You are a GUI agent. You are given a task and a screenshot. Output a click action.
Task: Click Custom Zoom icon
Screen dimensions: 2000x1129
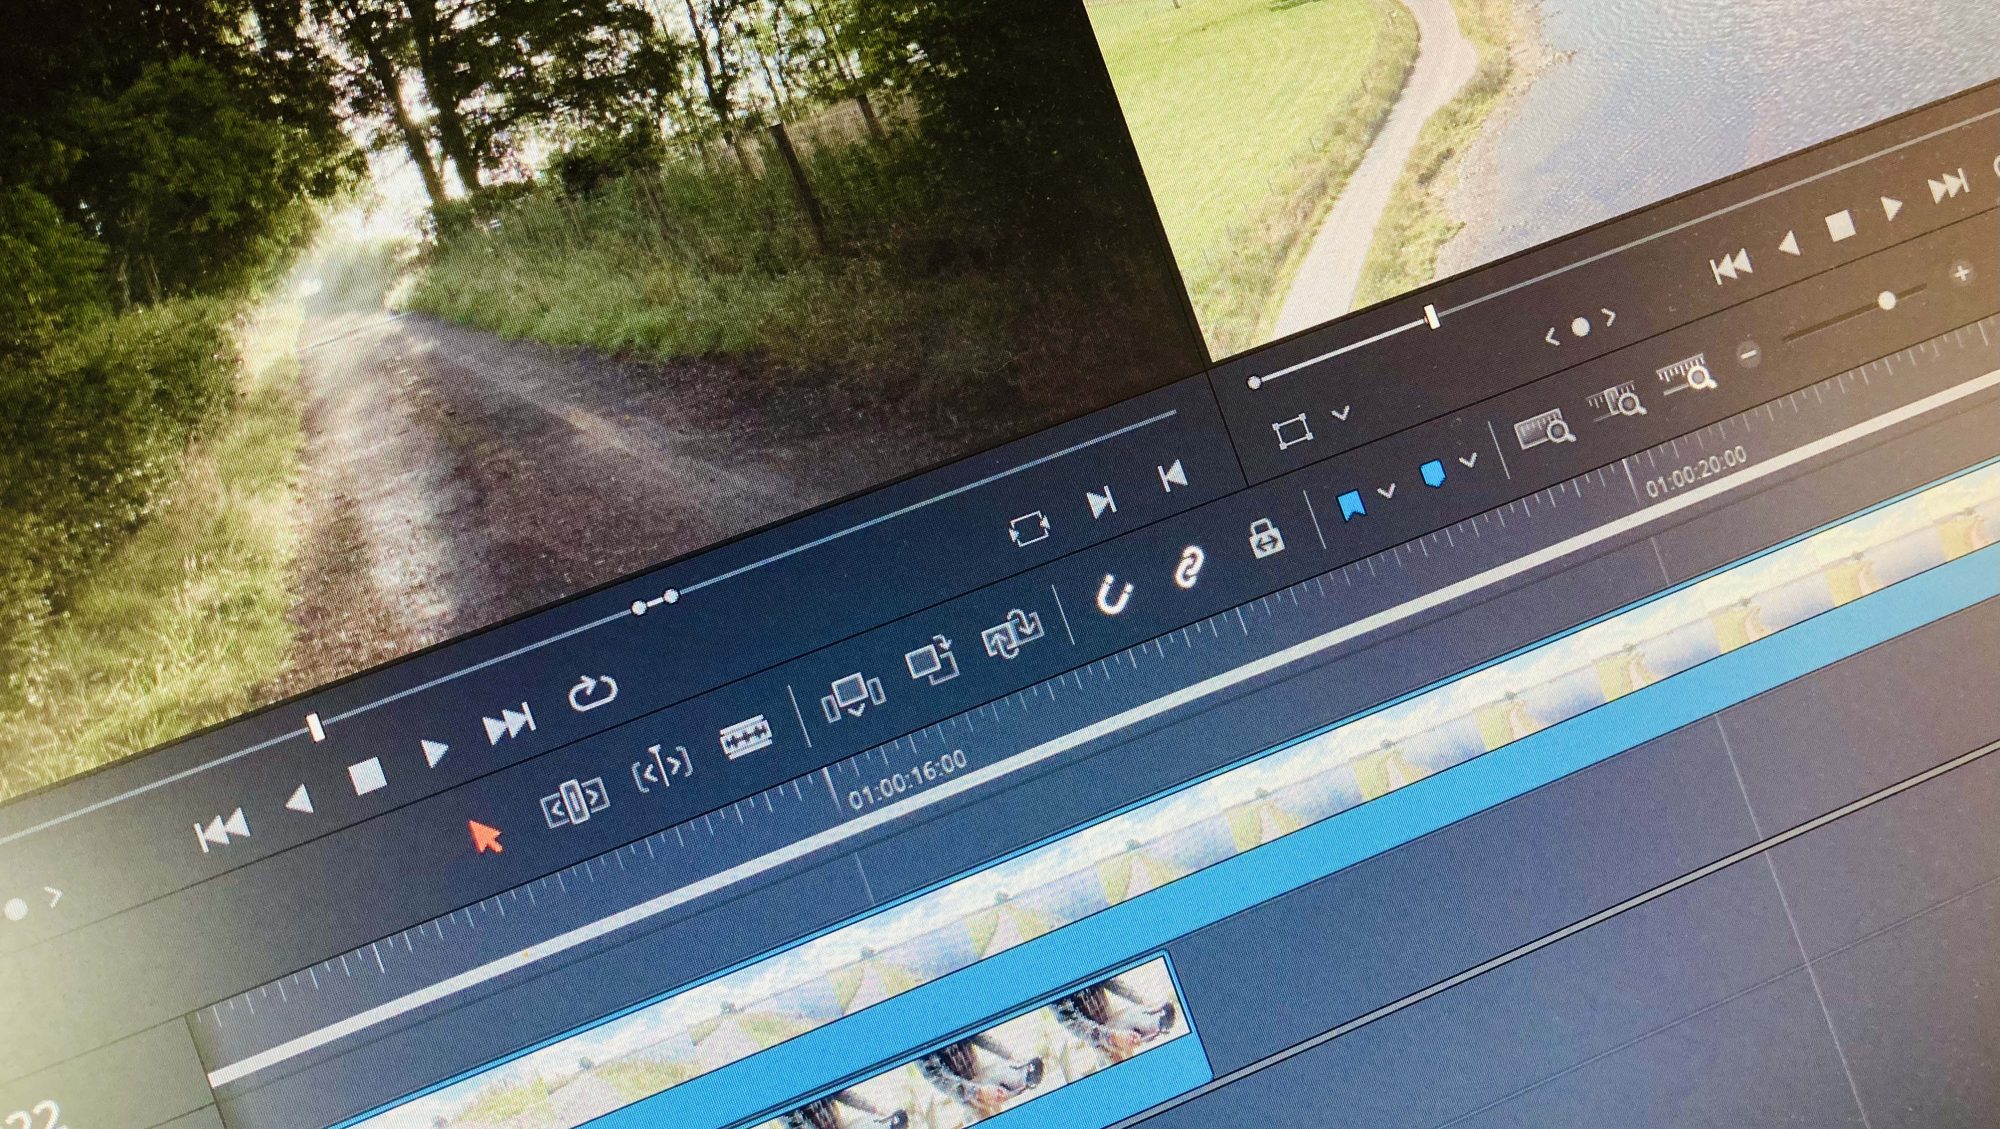point(1688,373)
